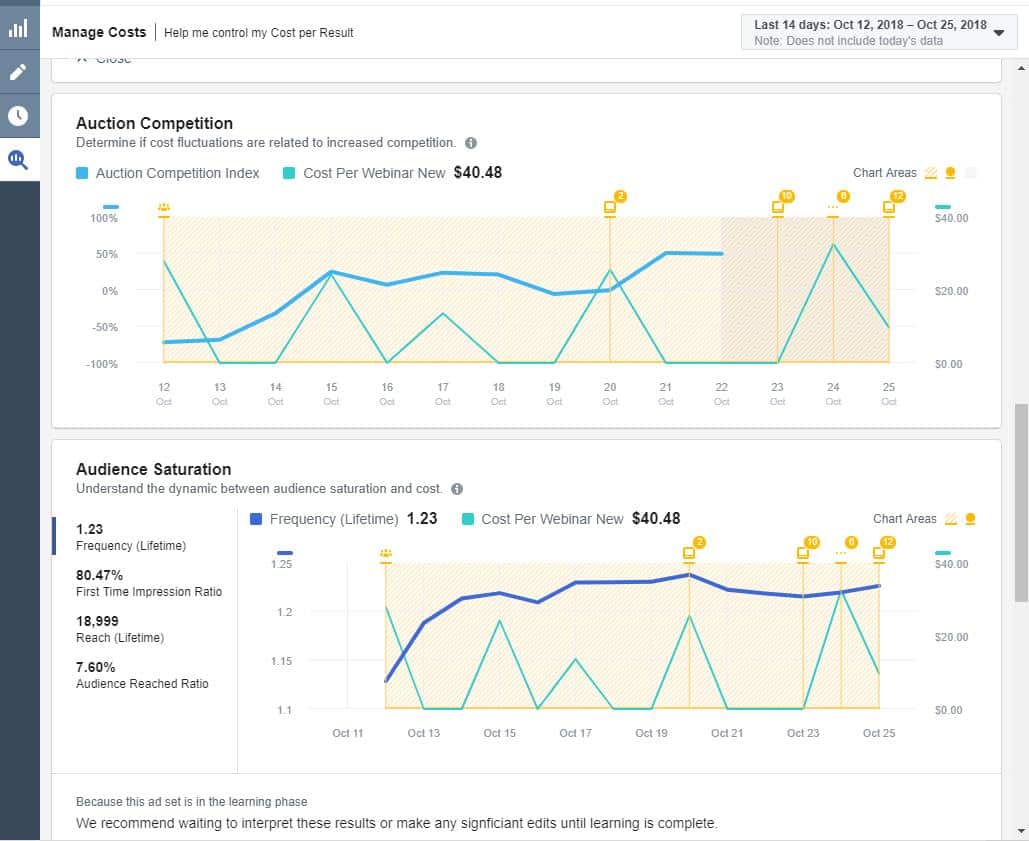Click the Audience Saturation title
The height and width of the screenshot is (841, 1029).
154,469
